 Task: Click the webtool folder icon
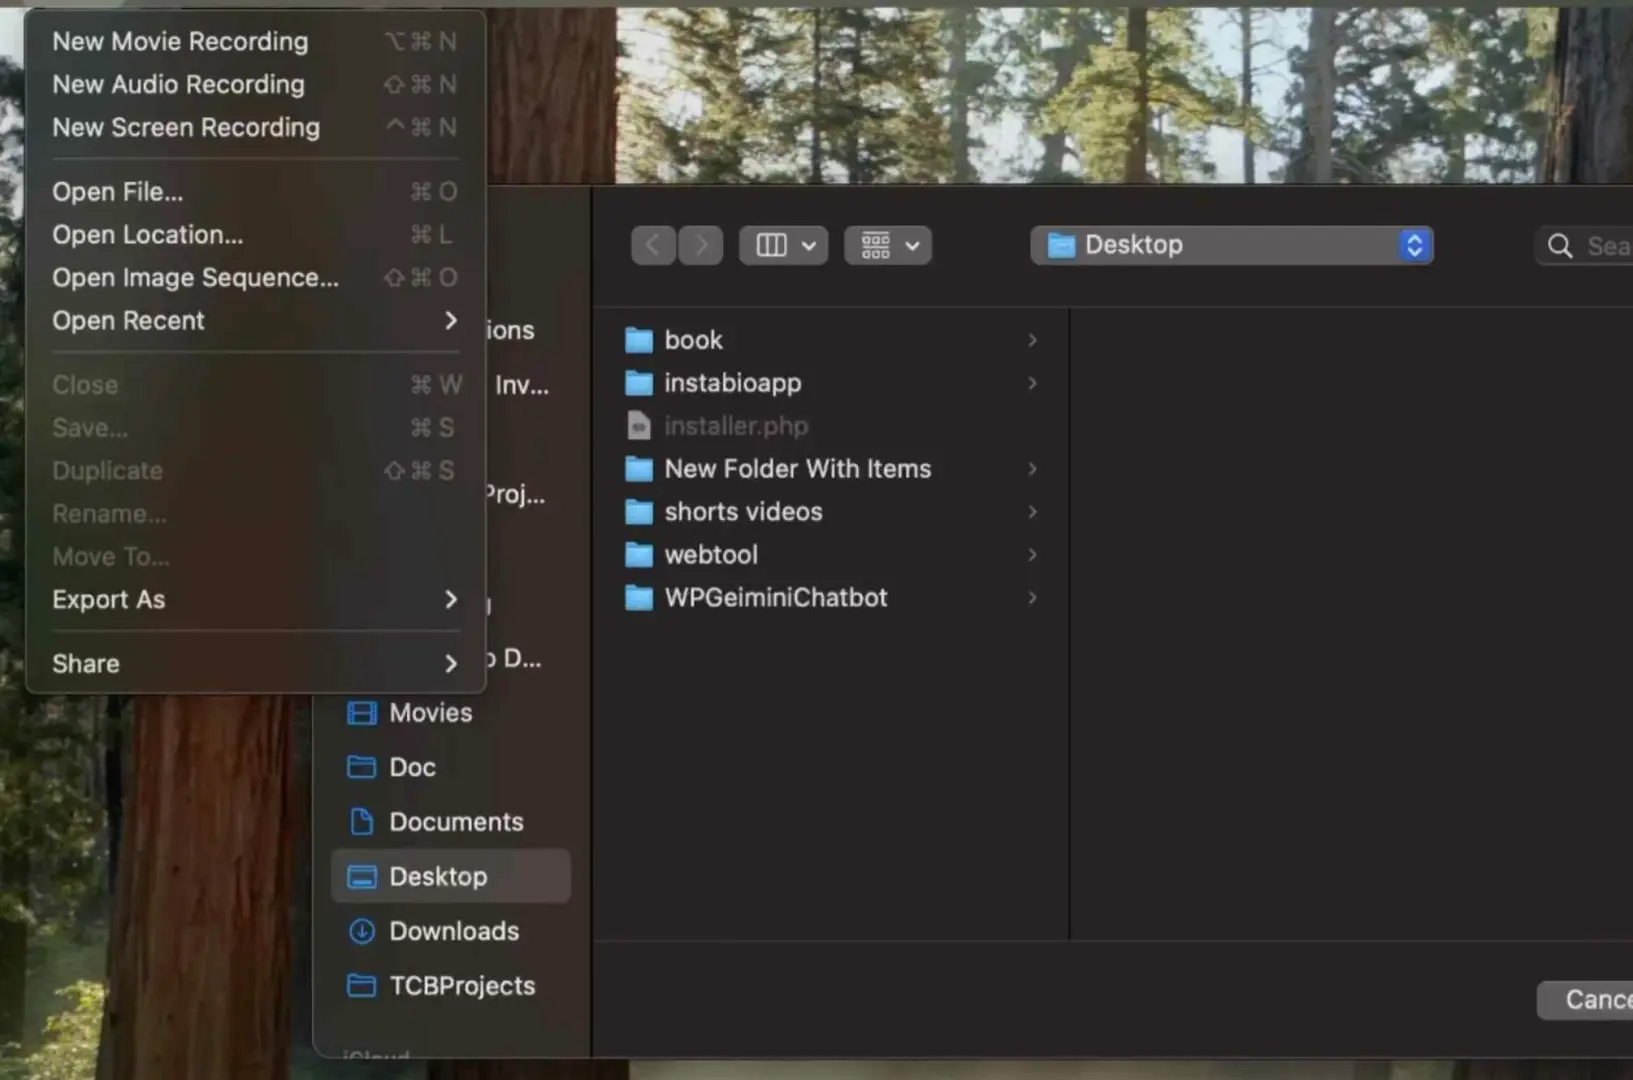(639, 555)
